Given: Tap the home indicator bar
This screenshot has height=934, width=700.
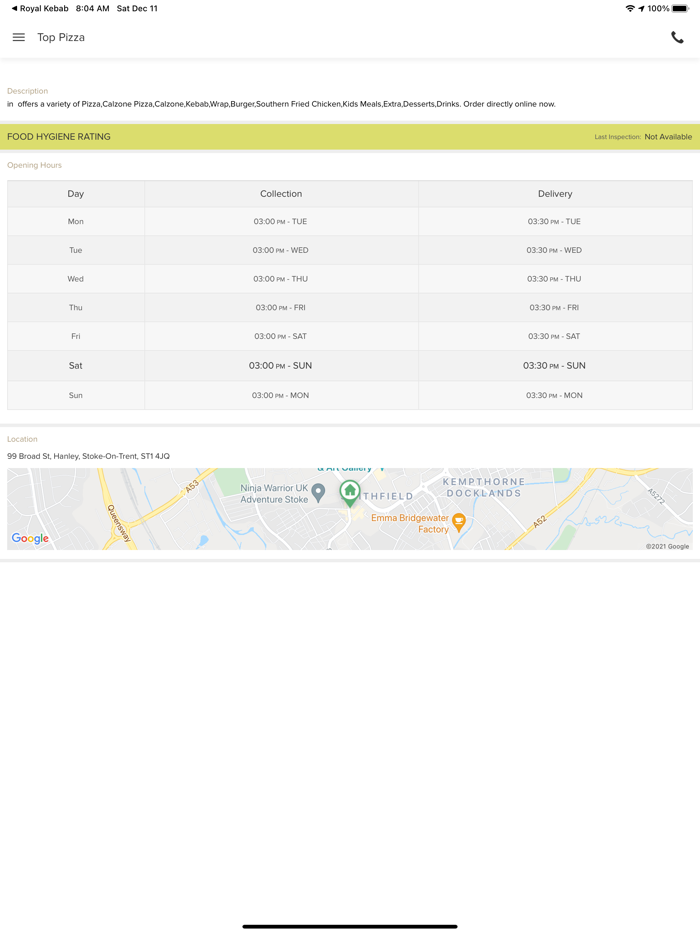Looking at the screenshot, I should tap(350, 926).
